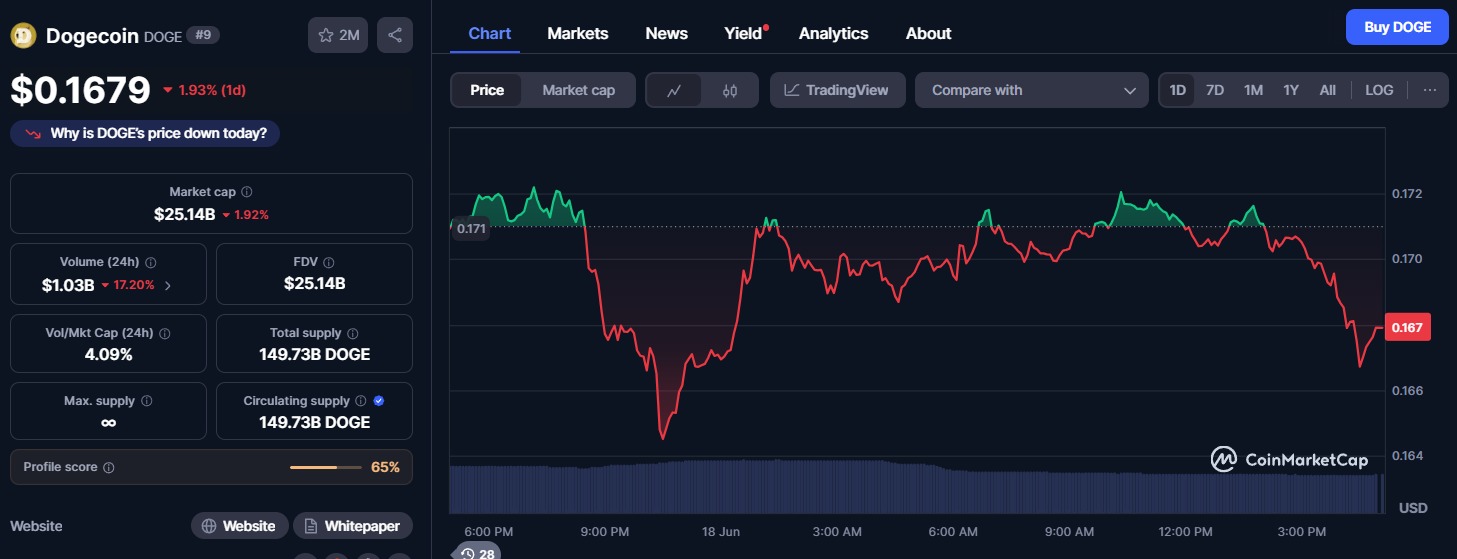Image resolution: width=1457 pixels, height=559 pixels.
Task: Open the Chart tab
Action: (490, 33)
